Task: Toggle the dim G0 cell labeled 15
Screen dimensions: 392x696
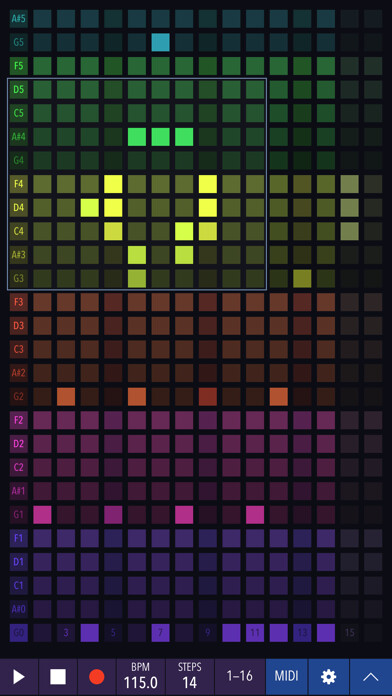Action: pyautogui.click(x=349, y=633)
